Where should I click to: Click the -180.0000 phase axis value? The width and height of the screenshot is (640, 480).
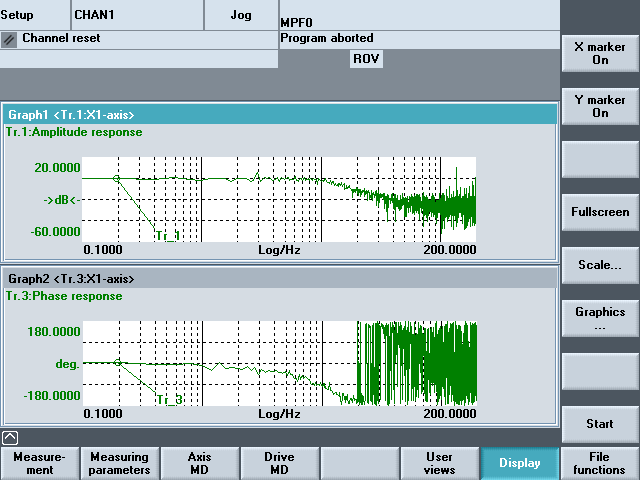coord(52,396)
